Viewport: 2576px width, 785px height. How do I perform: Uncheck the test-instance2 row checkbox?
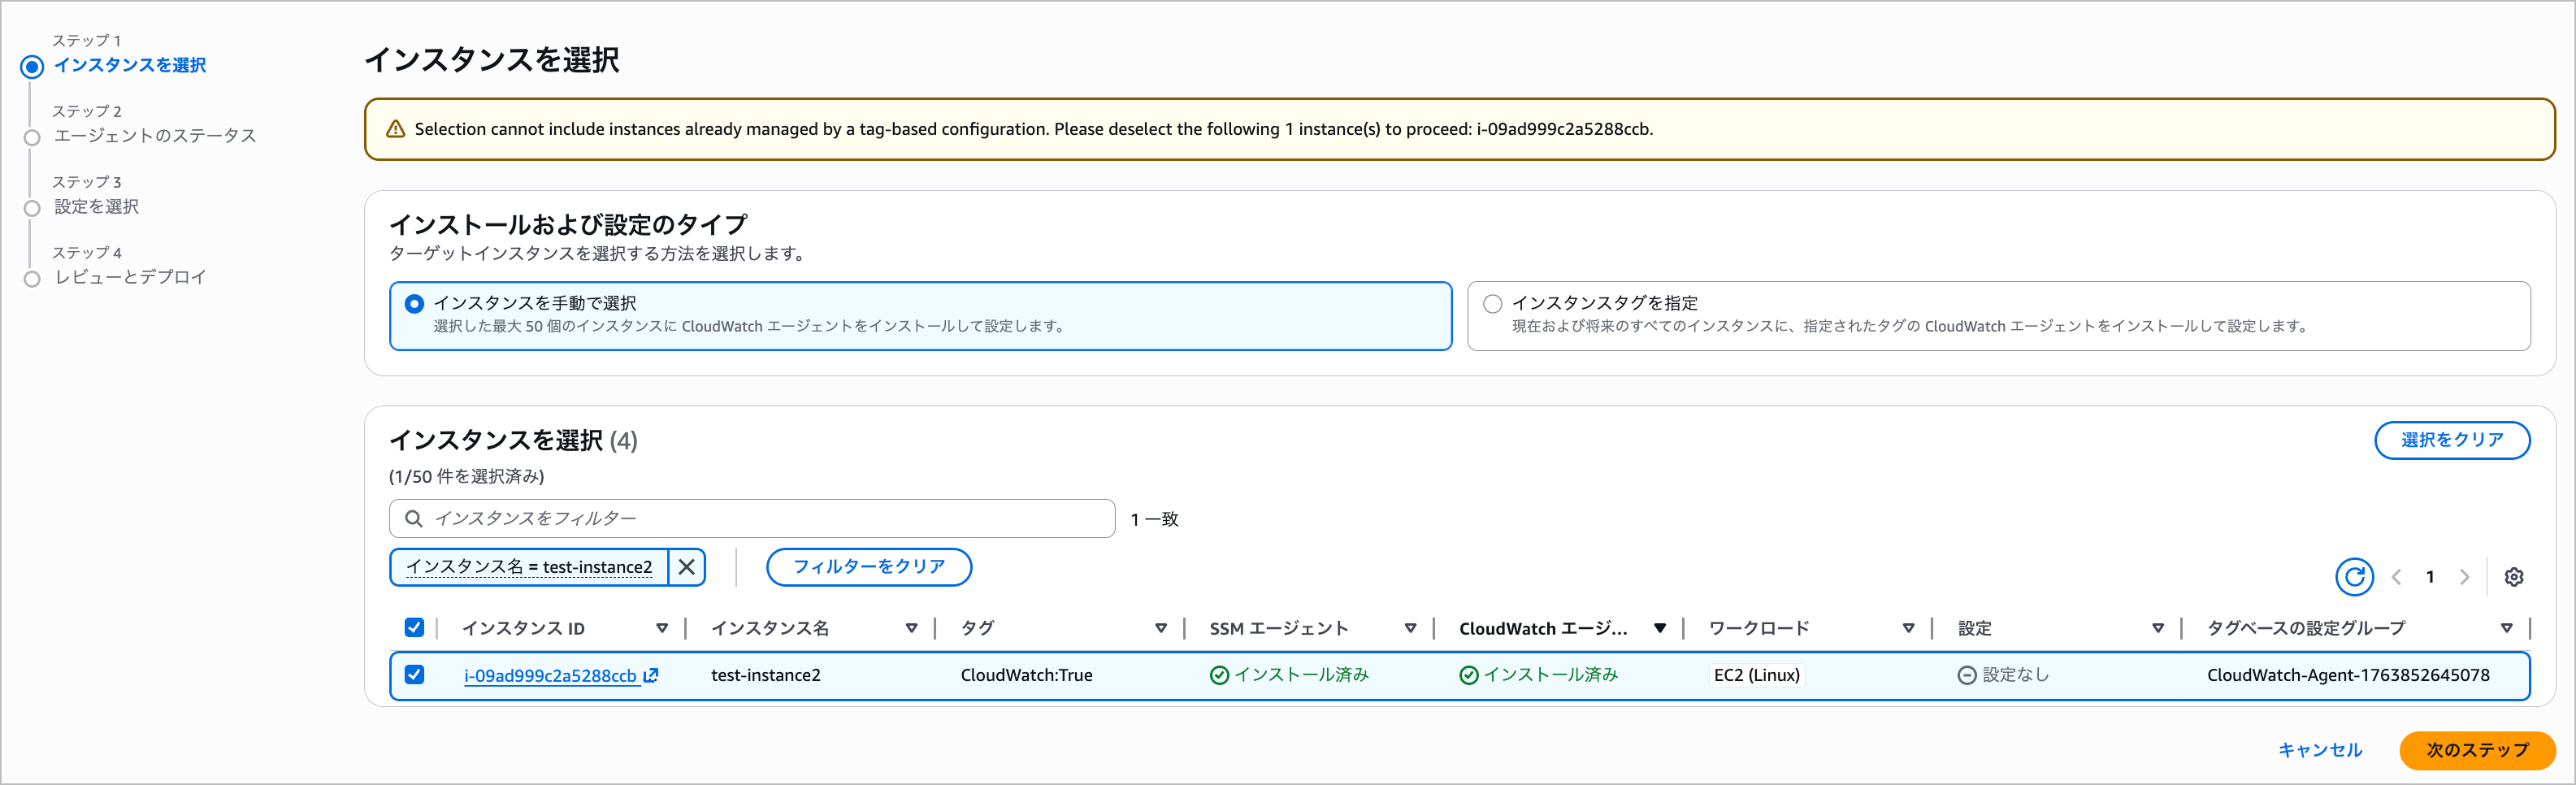tap(414, 675)
